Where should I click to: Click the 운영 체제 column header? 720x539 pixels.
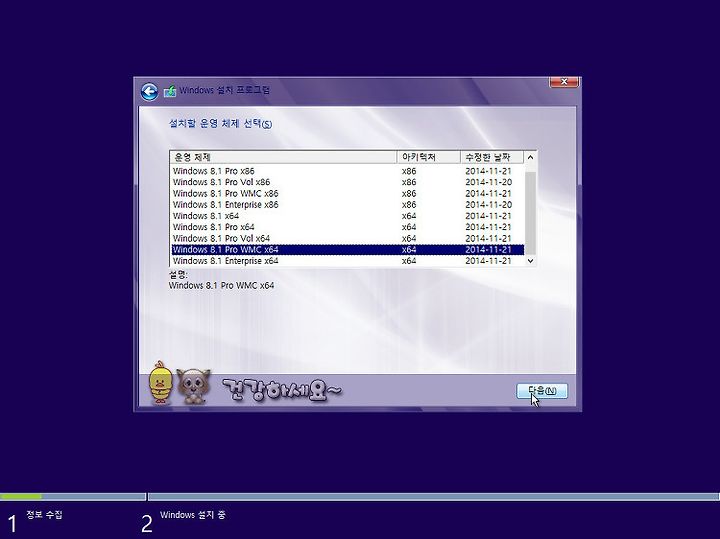pos(283,157)
